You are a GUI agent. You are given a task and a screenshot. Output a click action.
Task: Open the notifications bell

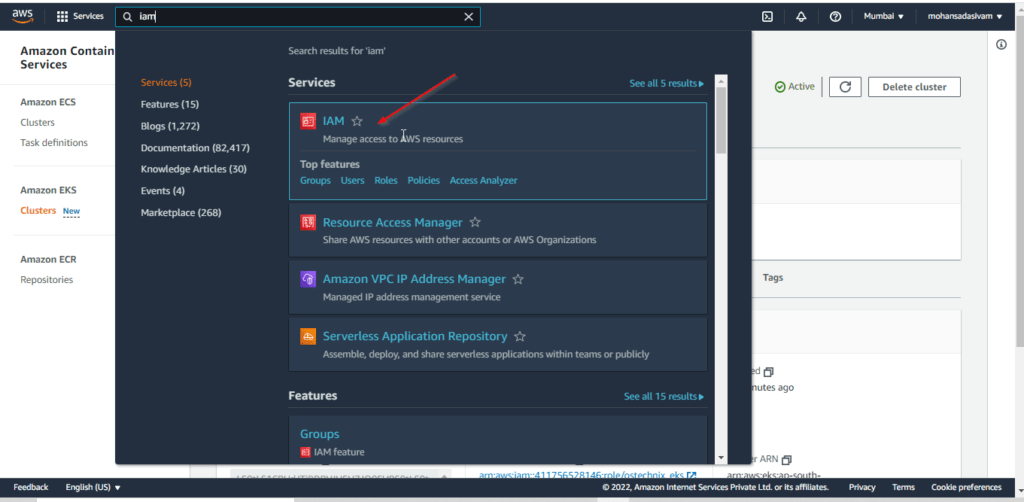tap(801, 17)
